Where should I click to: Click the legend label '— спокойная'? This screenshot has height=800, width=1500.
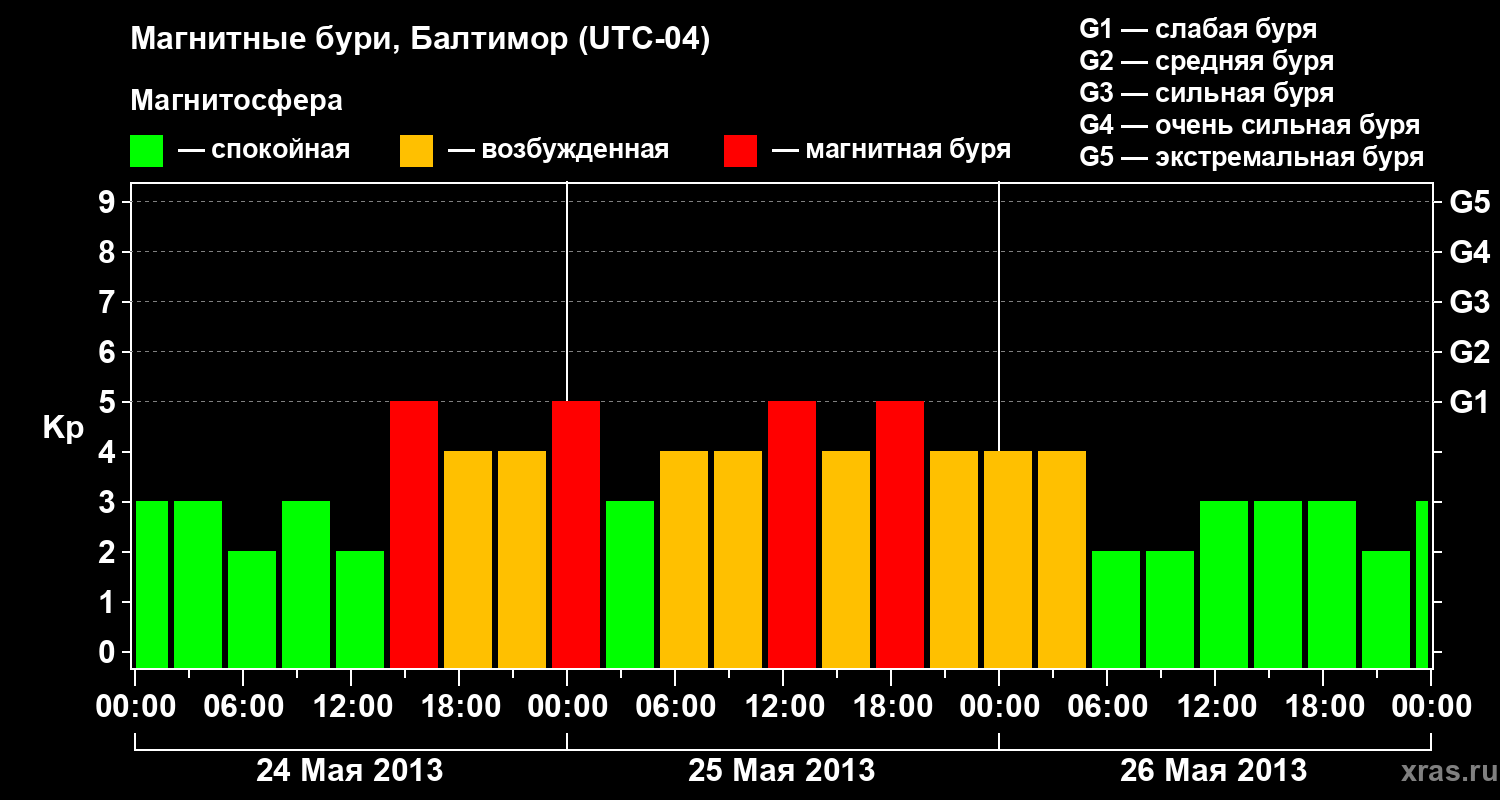coord(264,150)
